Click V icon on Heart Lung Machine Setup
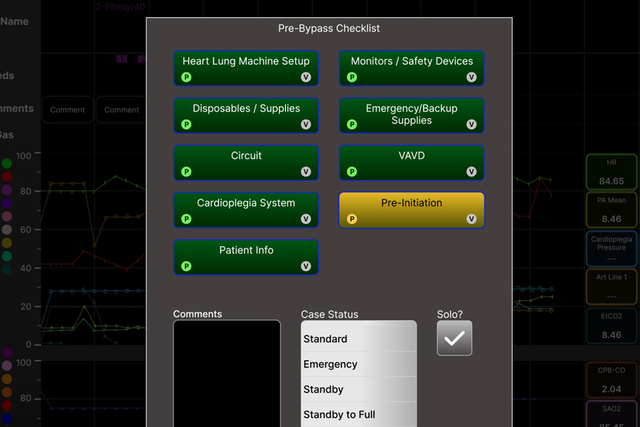The width and height of the screenshot is (640, 427). coord(306,77)
